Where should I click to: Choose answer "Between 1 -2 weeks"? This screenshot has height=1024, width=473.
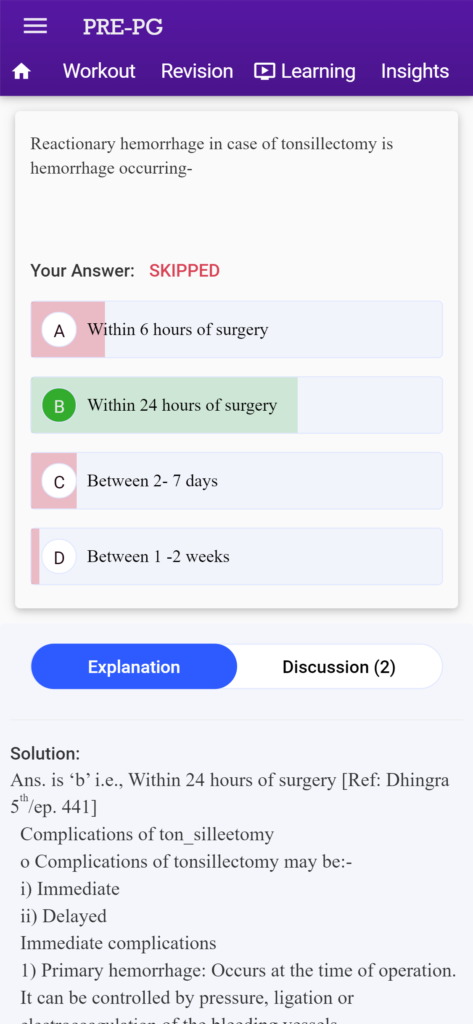[x=236, y=557]
